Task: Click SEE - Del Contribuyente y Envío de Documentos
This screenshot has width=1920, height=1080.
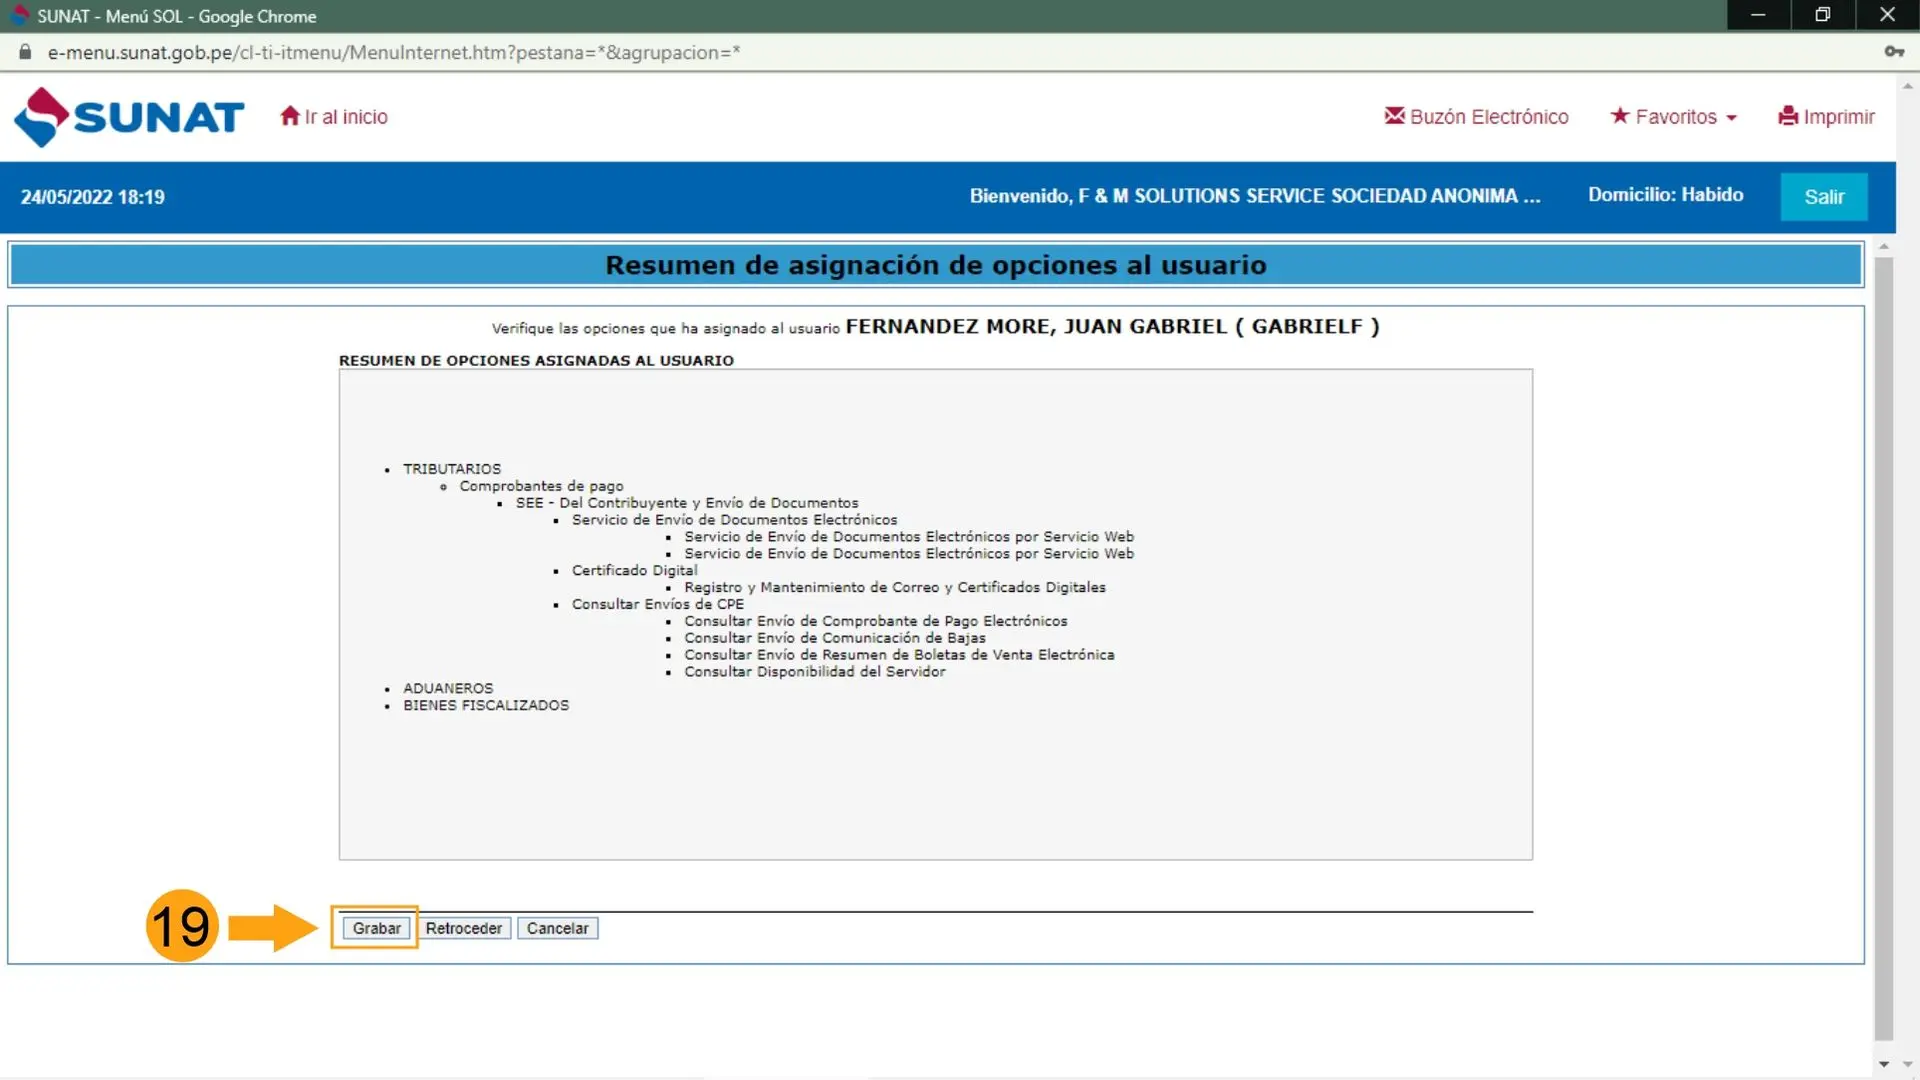Action: click(687, 503)
